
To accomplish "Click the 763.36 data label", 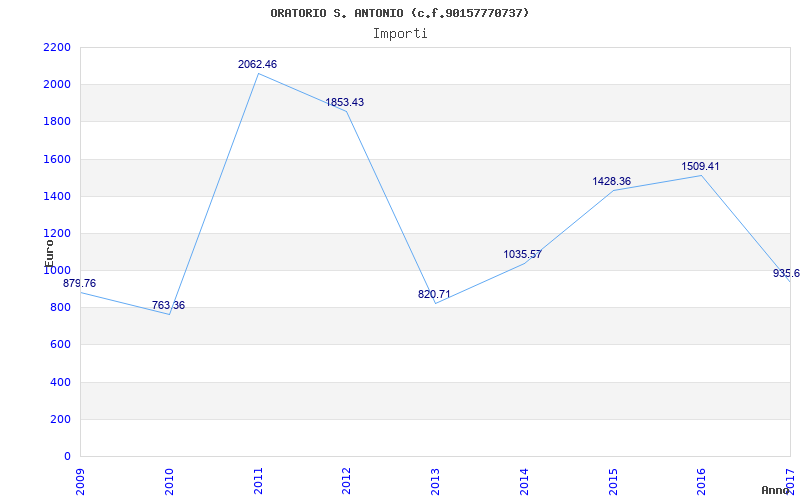I will (x=168, y=306).
